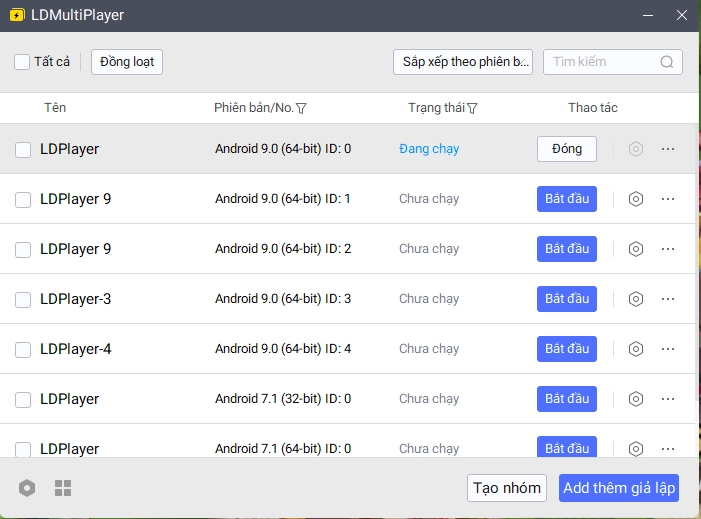Select the LDPlayer-4 row checkbox
701x519 pixels.
23,349
